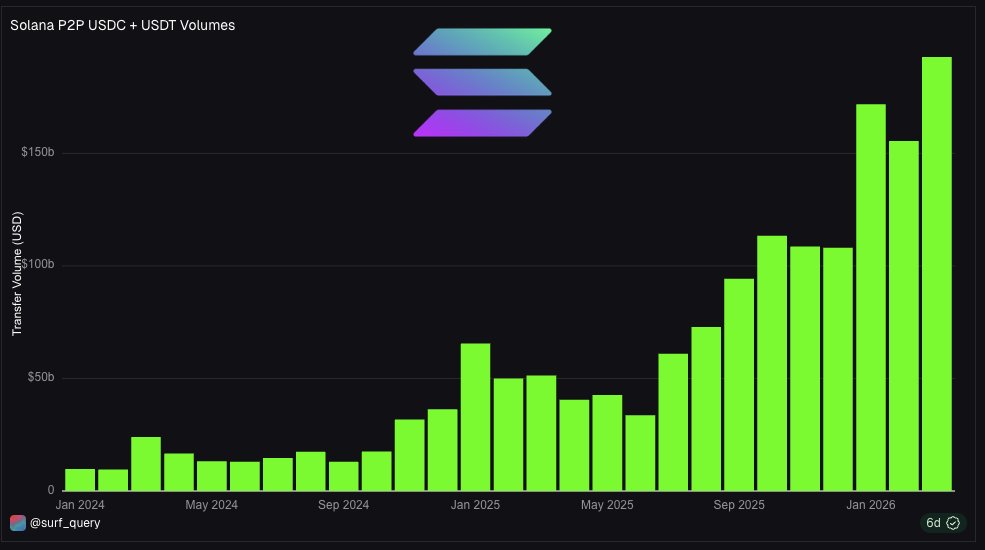Click the Solana P2P USDC + USDT Volumes title
The width and height of the screenshot is (985, 550).
122,25
